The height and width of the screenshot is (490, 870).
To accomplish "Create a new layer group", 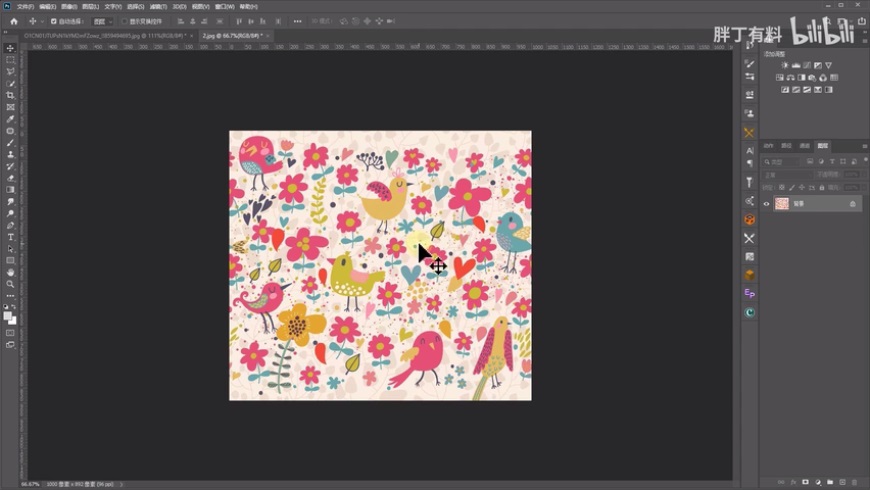I will pyautogui.click(x=830, y=482).
